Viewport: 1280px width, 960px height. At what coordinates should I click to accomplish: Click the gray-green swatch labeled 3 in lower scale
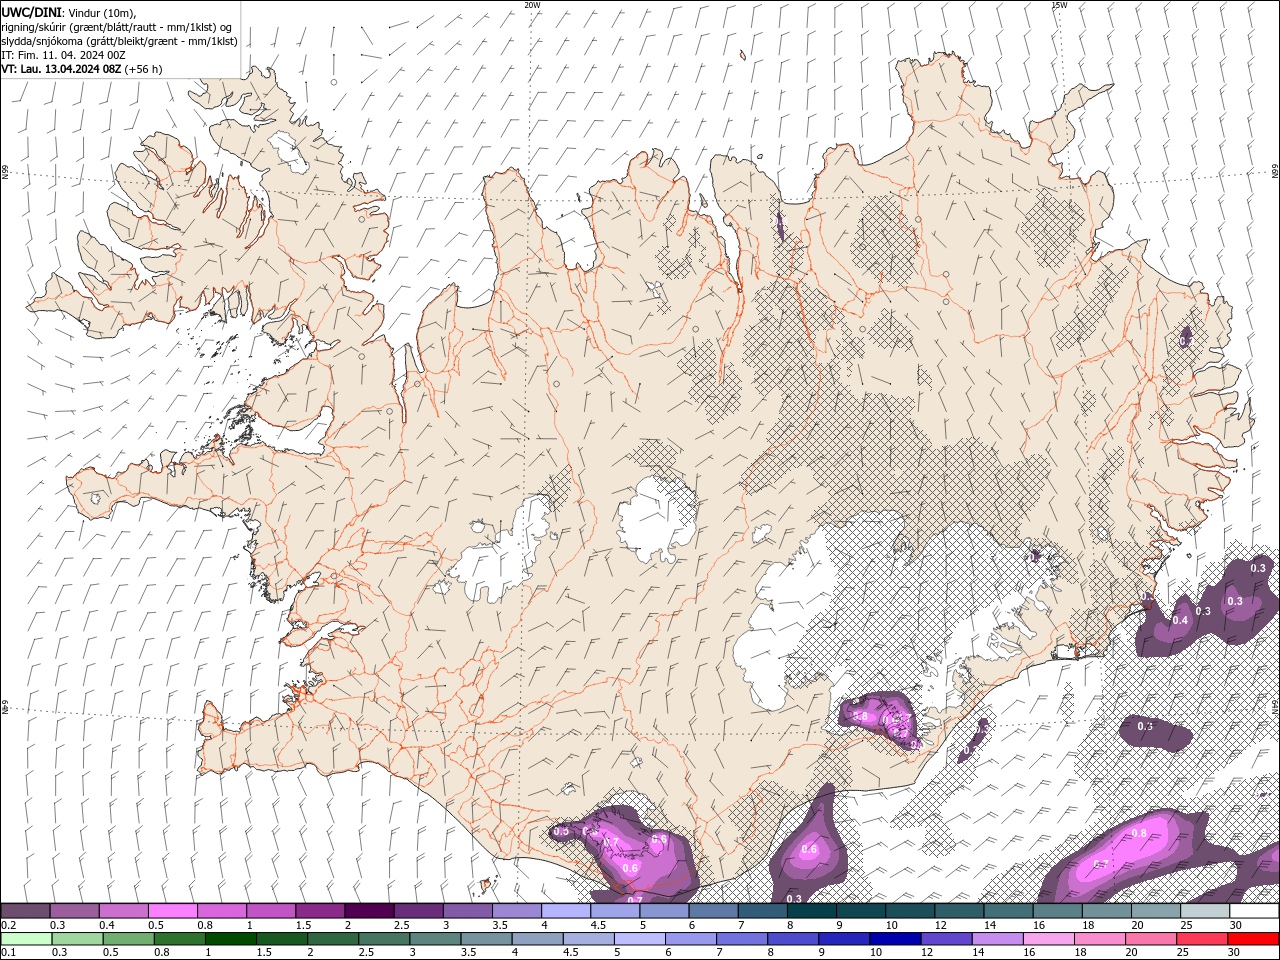[435, 939]
